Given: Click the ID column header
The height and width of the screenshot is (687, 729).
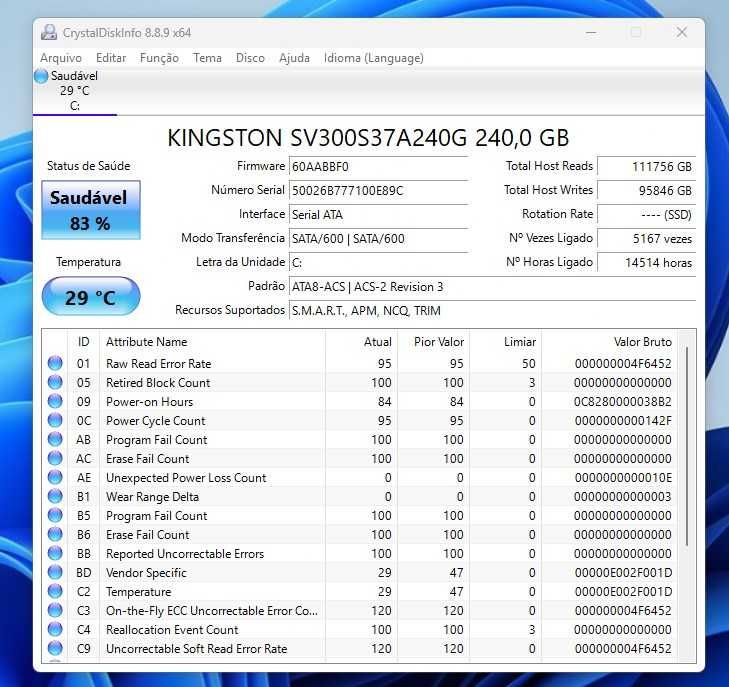Looking at the screenshot, I should click(84, 342).
